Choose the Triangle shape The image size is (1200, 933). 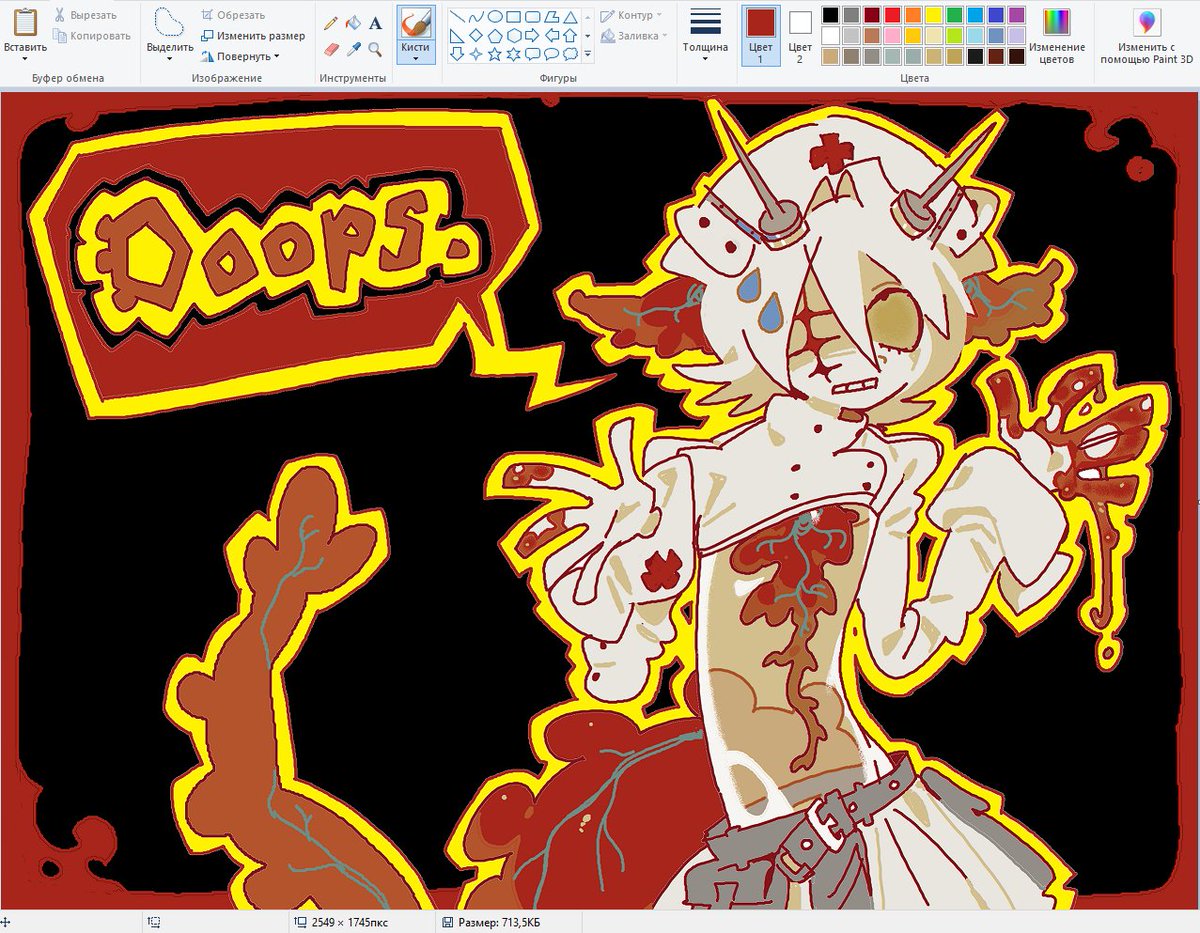tap(570, 17)
